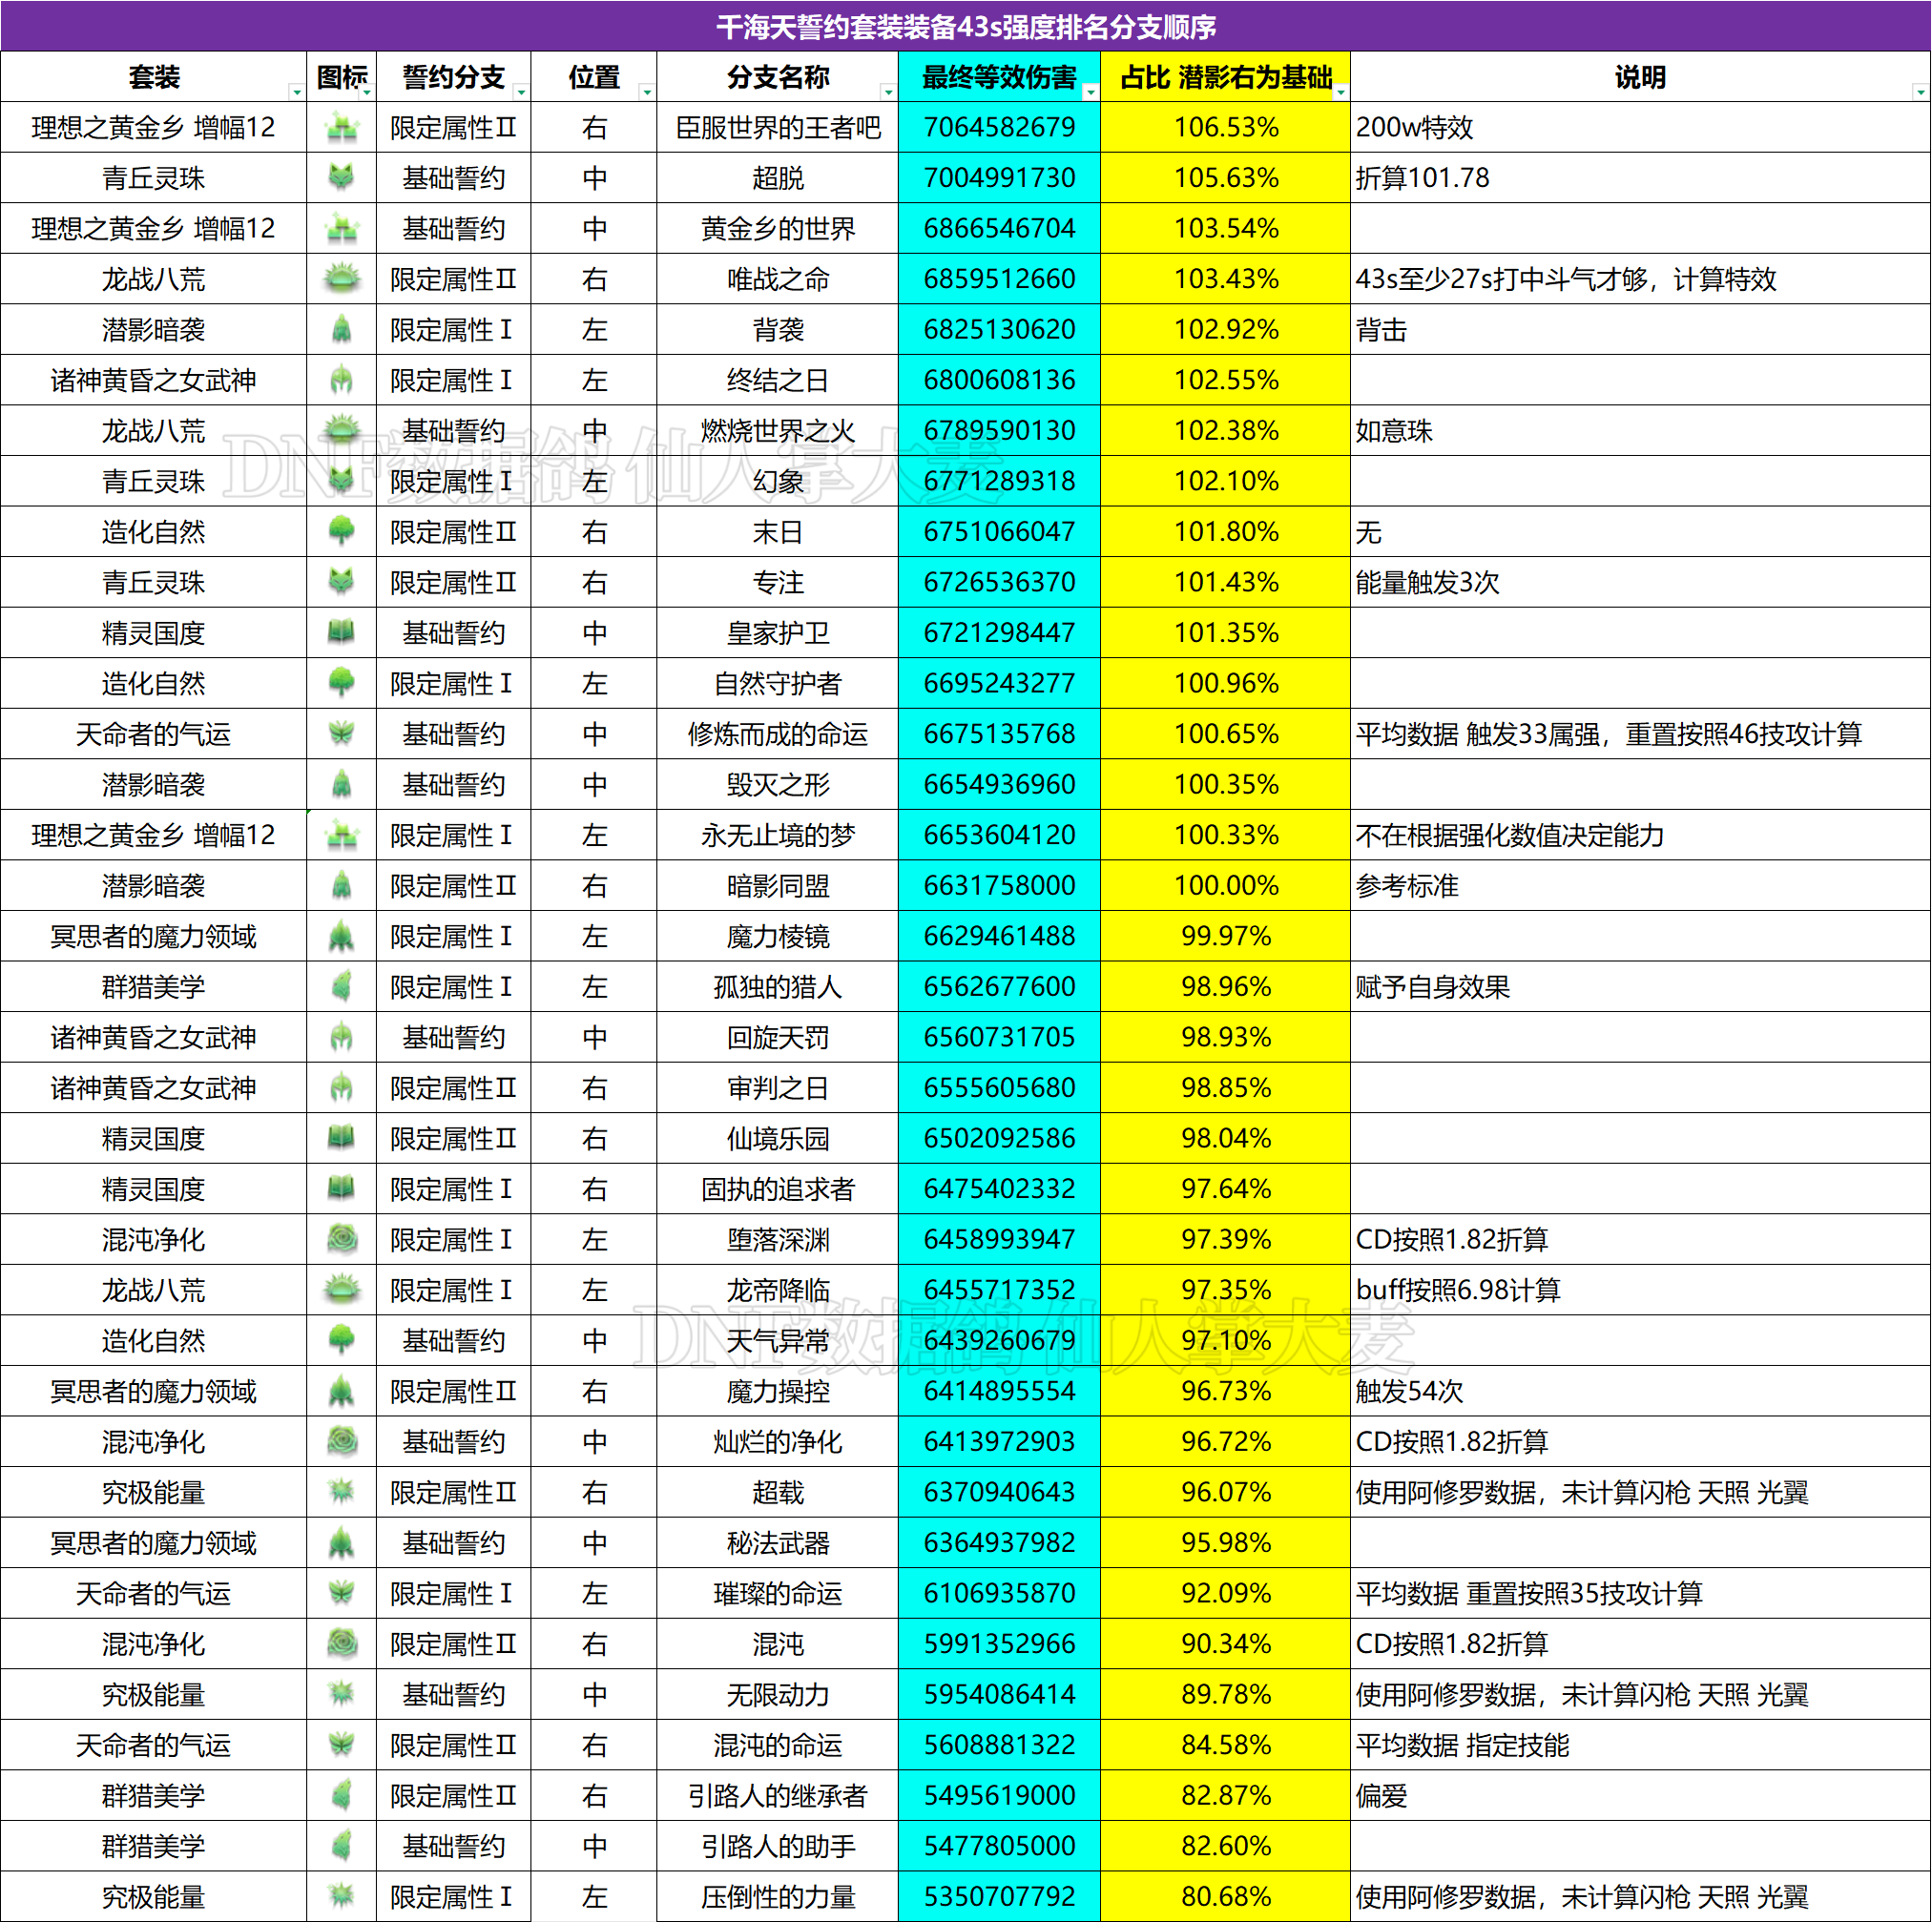Viewport: 1932px width, 1922px height.
Task: Open the 套装 column filter dropdown
Action: [x=296, y=92]
